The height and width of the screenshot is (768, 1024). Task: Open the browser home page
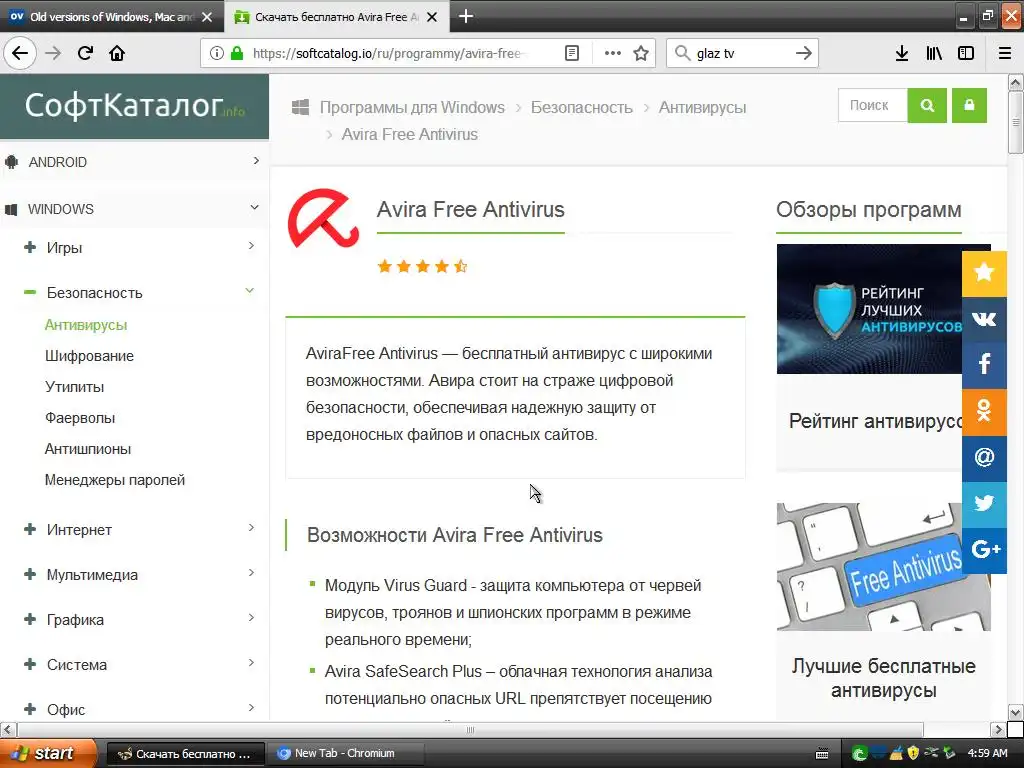pyautogui.click(x=117, y=53)
